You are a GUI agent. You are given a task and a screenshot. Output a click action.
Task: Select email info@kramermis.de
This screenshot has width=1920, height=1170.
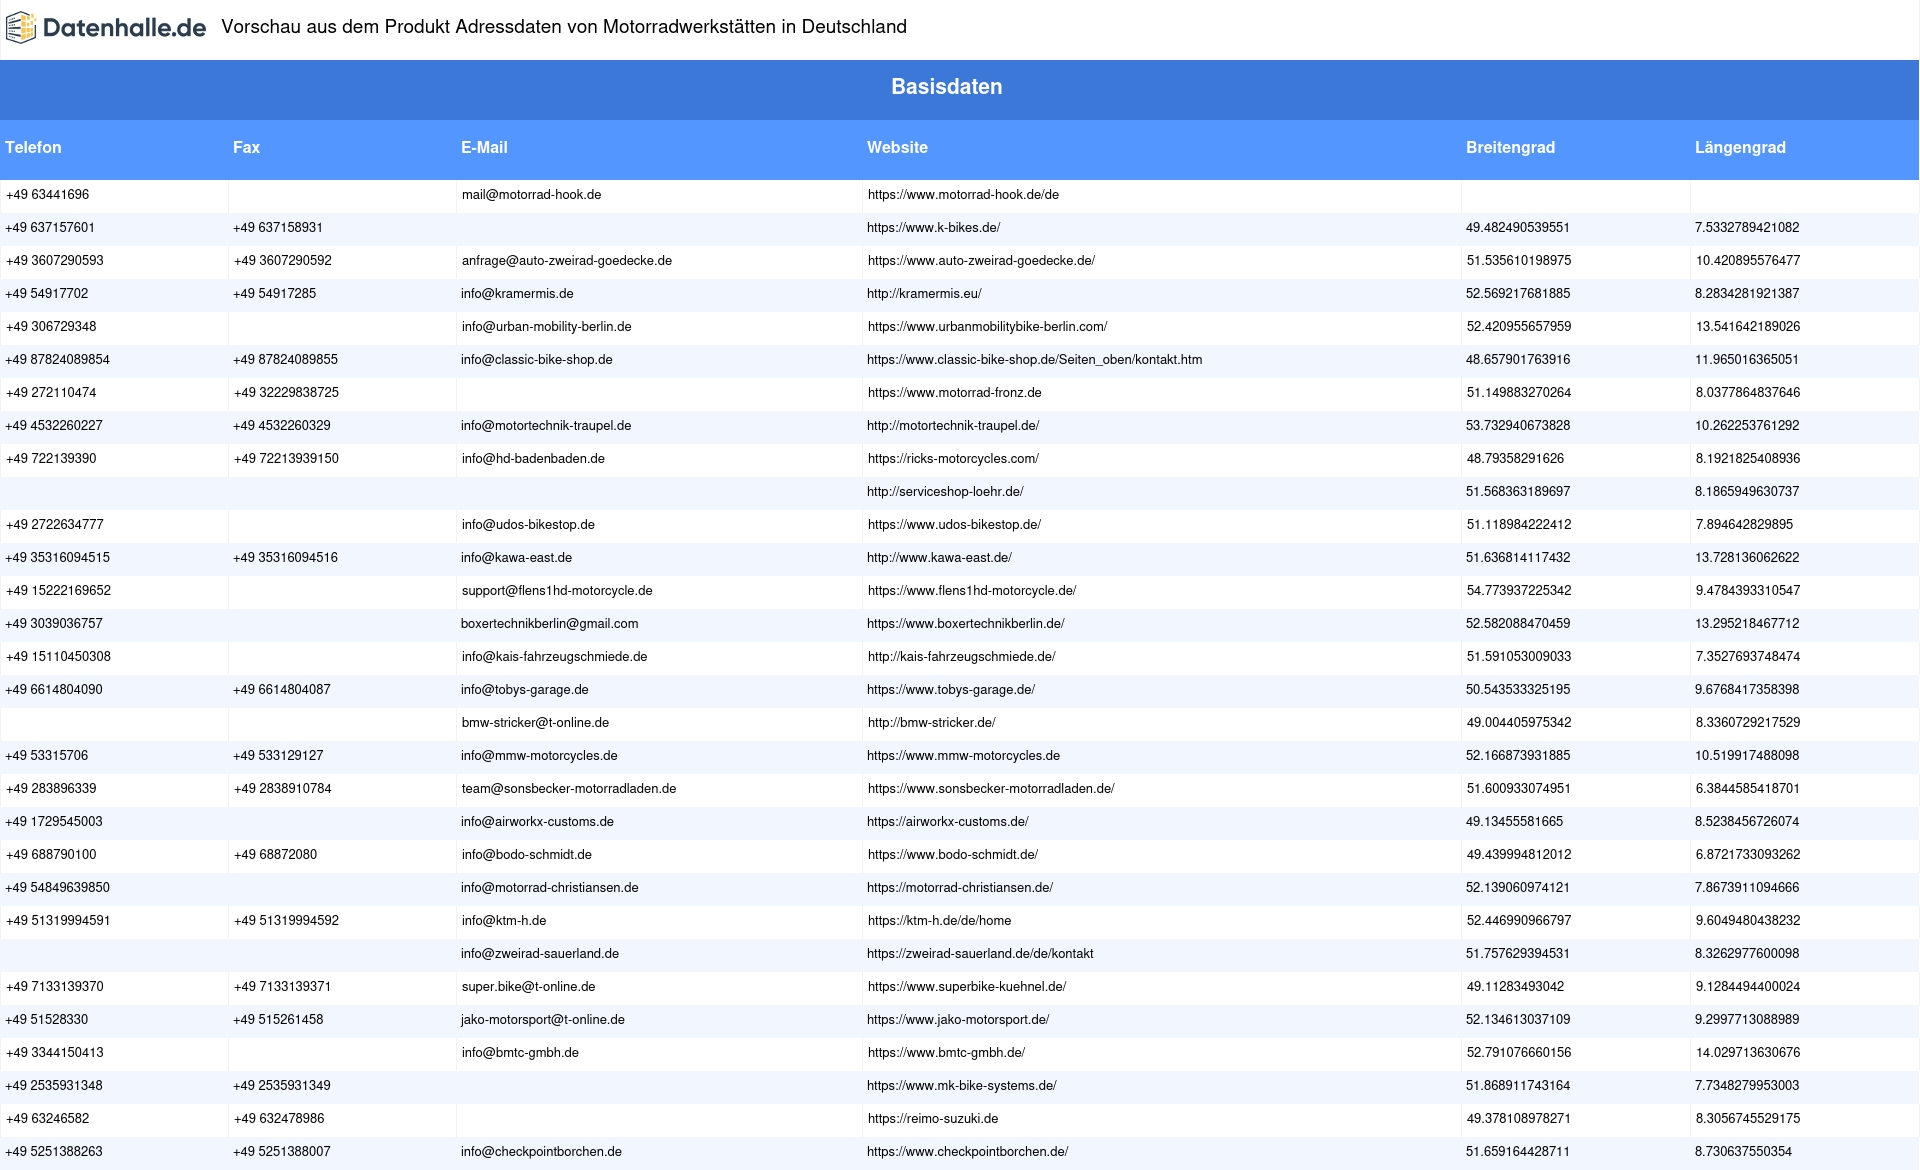[x=517, y=294]
